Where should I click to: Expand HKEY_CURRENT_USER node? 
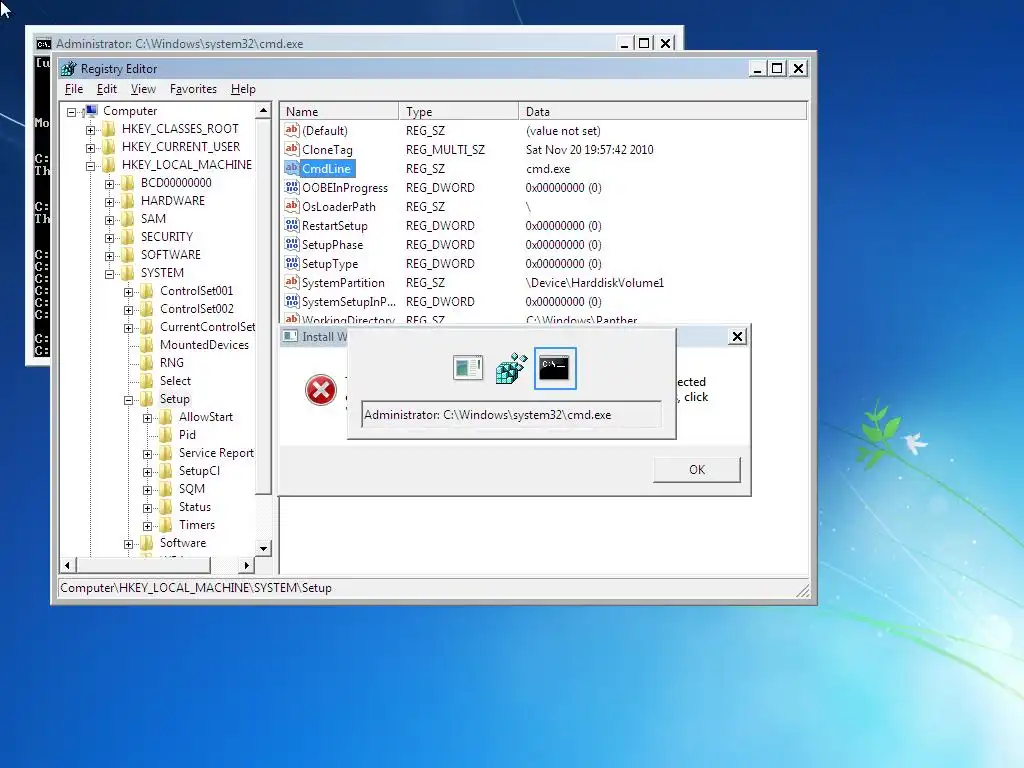point(91,148)
